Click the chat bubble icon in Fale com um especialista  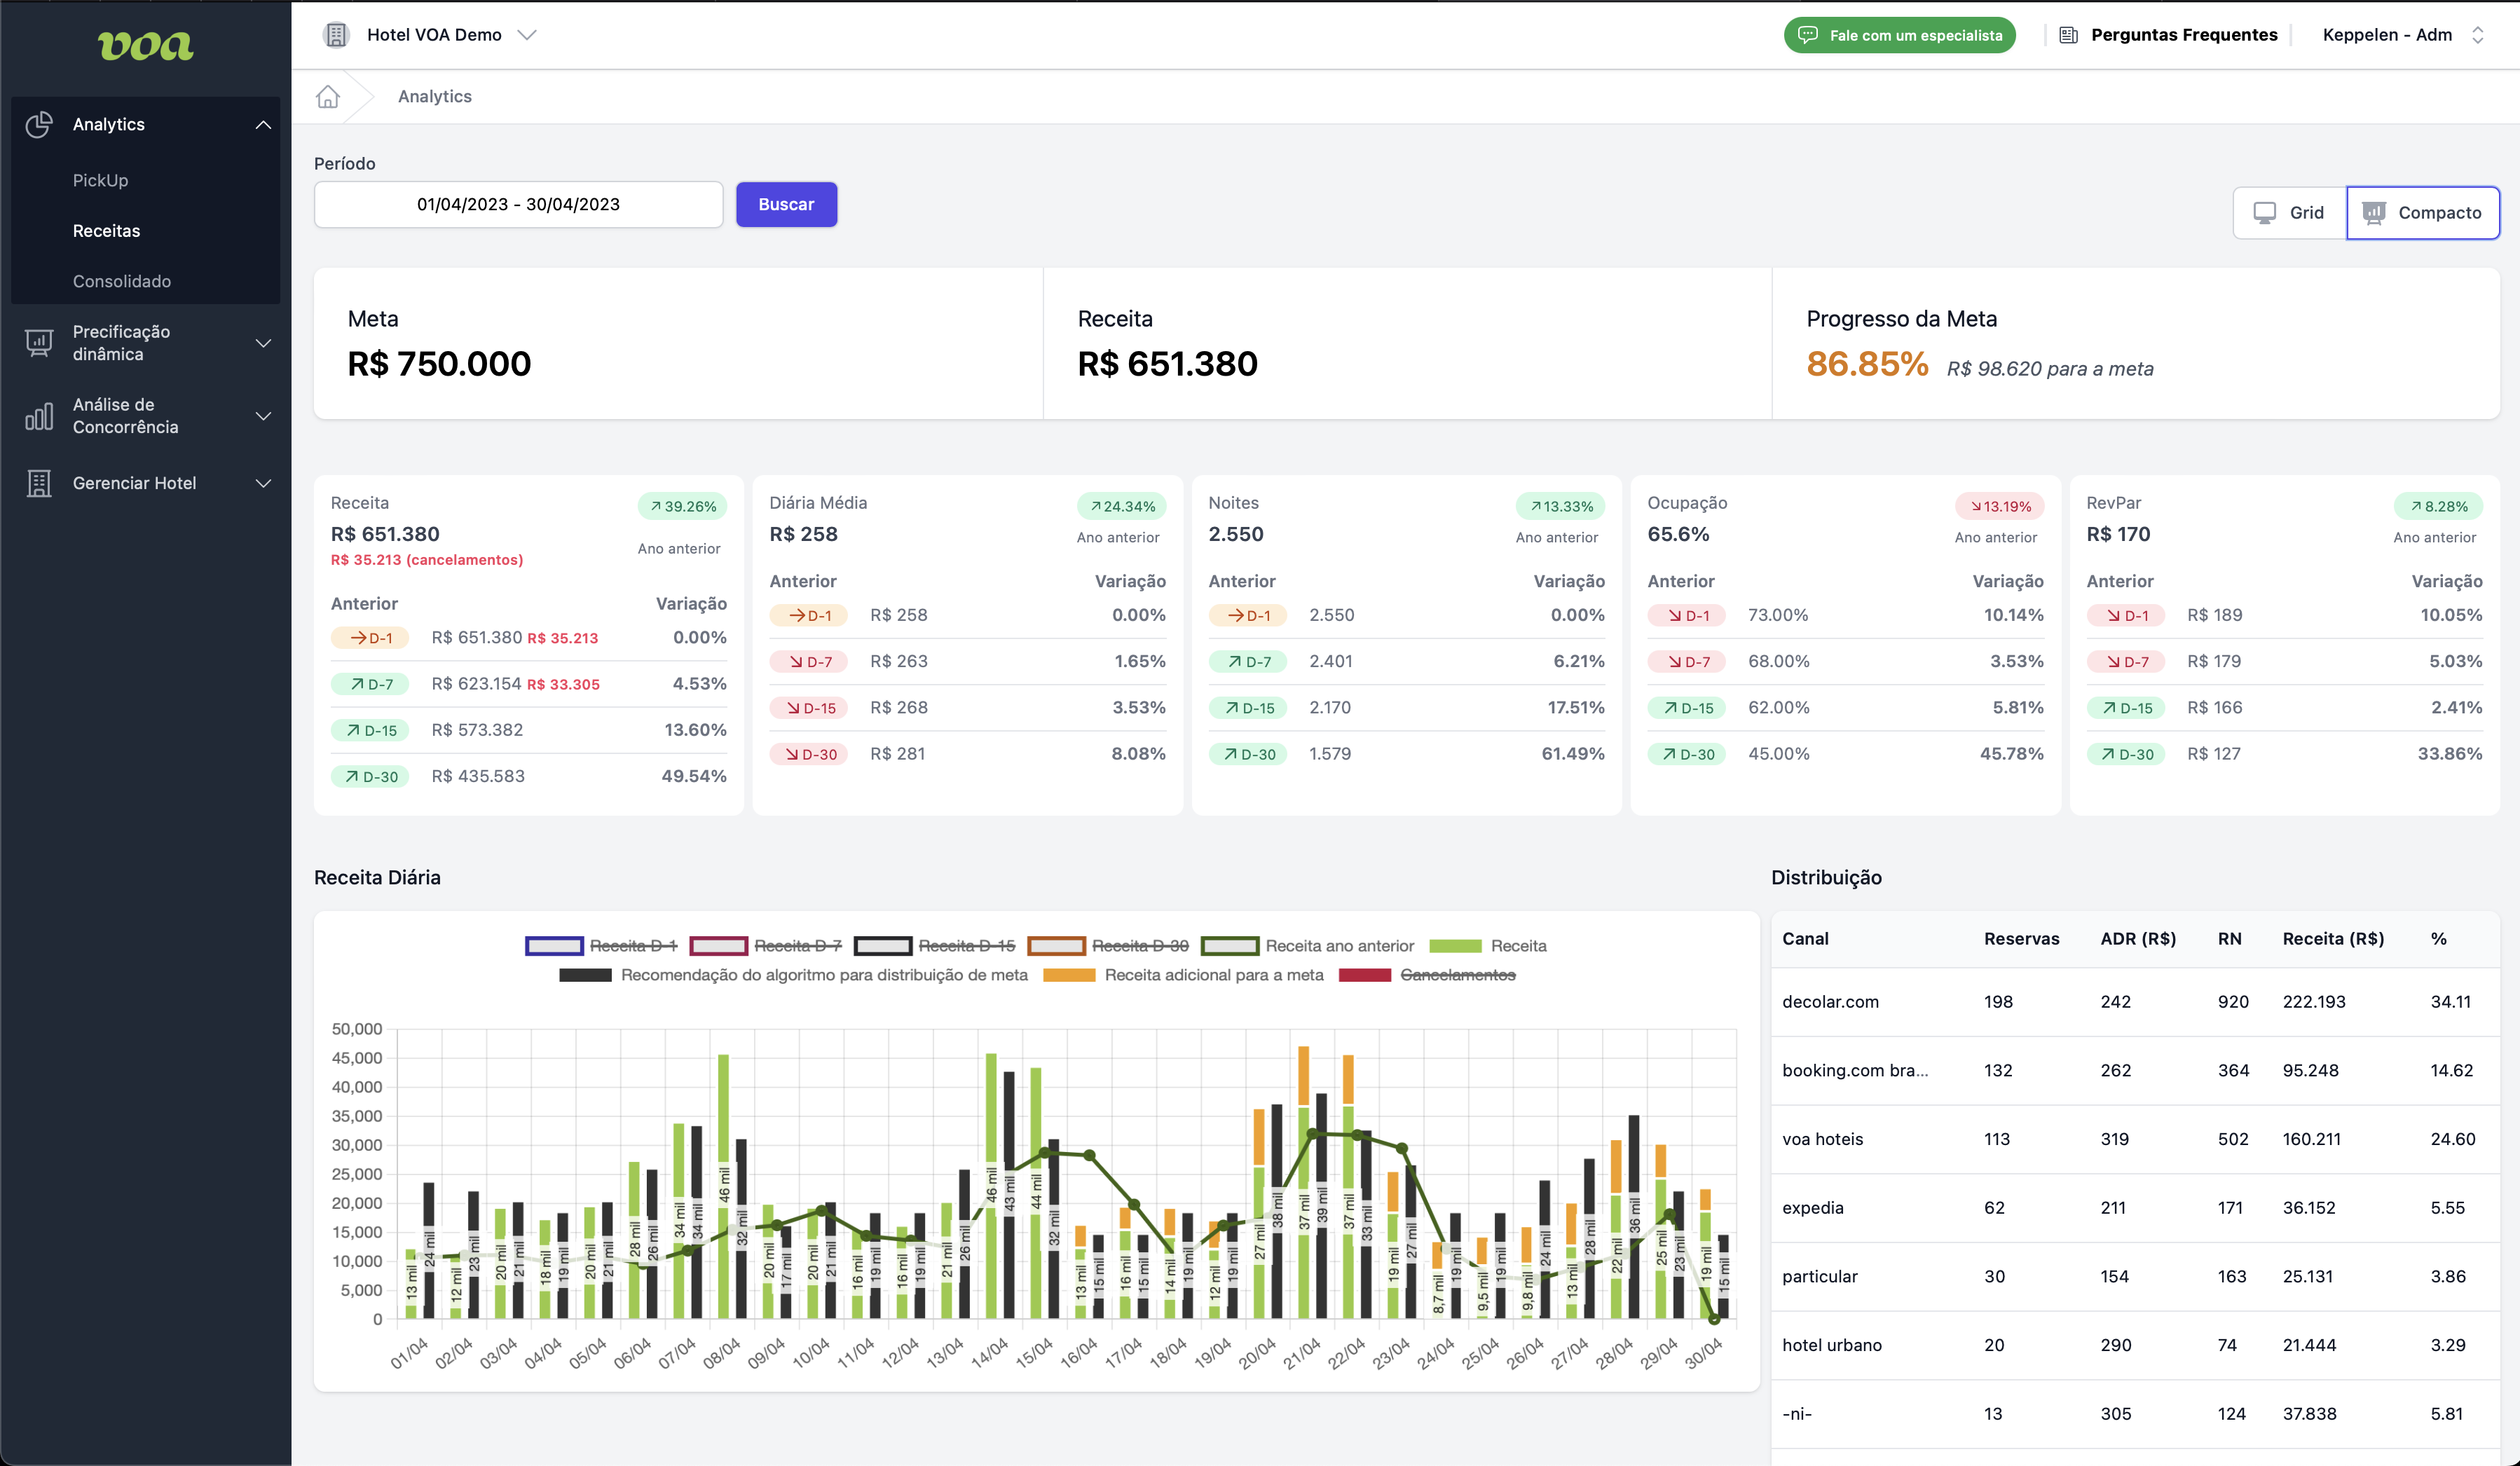[x=1808, y=35]
